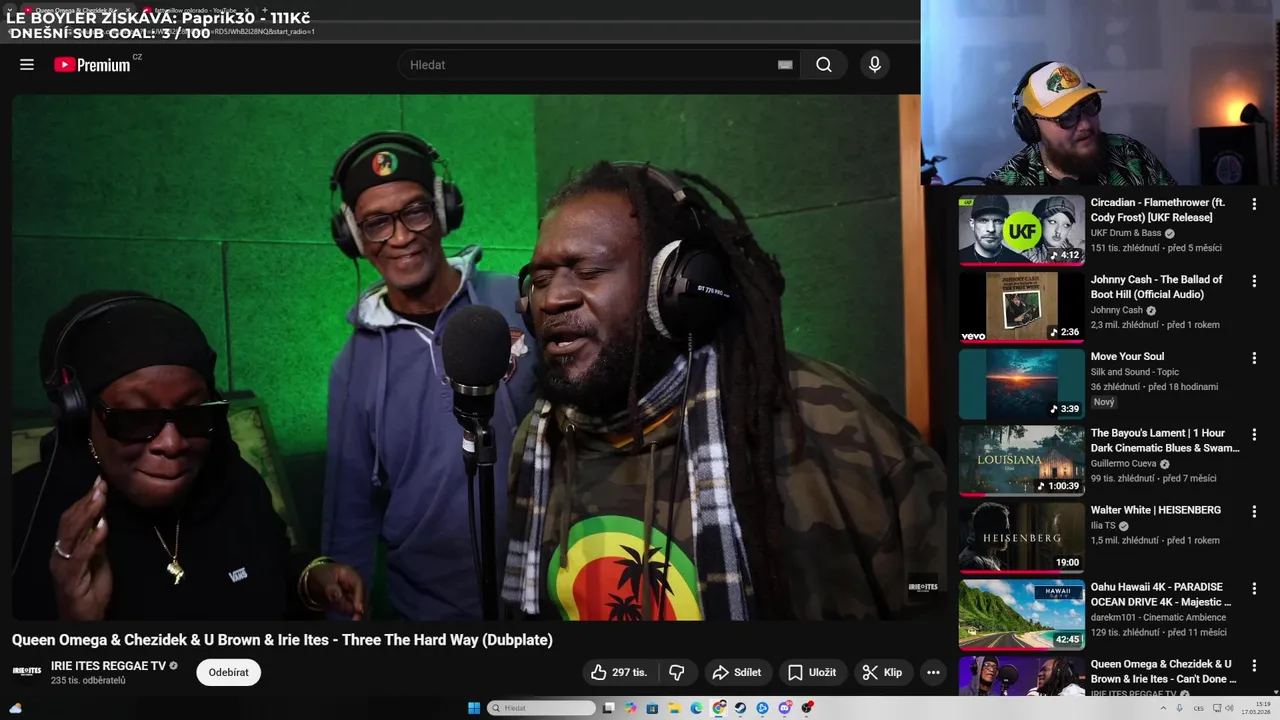Open the YouTube guide hamburger menu
Viewport: 1280px width, 720px height.
[x=27, y=65]
